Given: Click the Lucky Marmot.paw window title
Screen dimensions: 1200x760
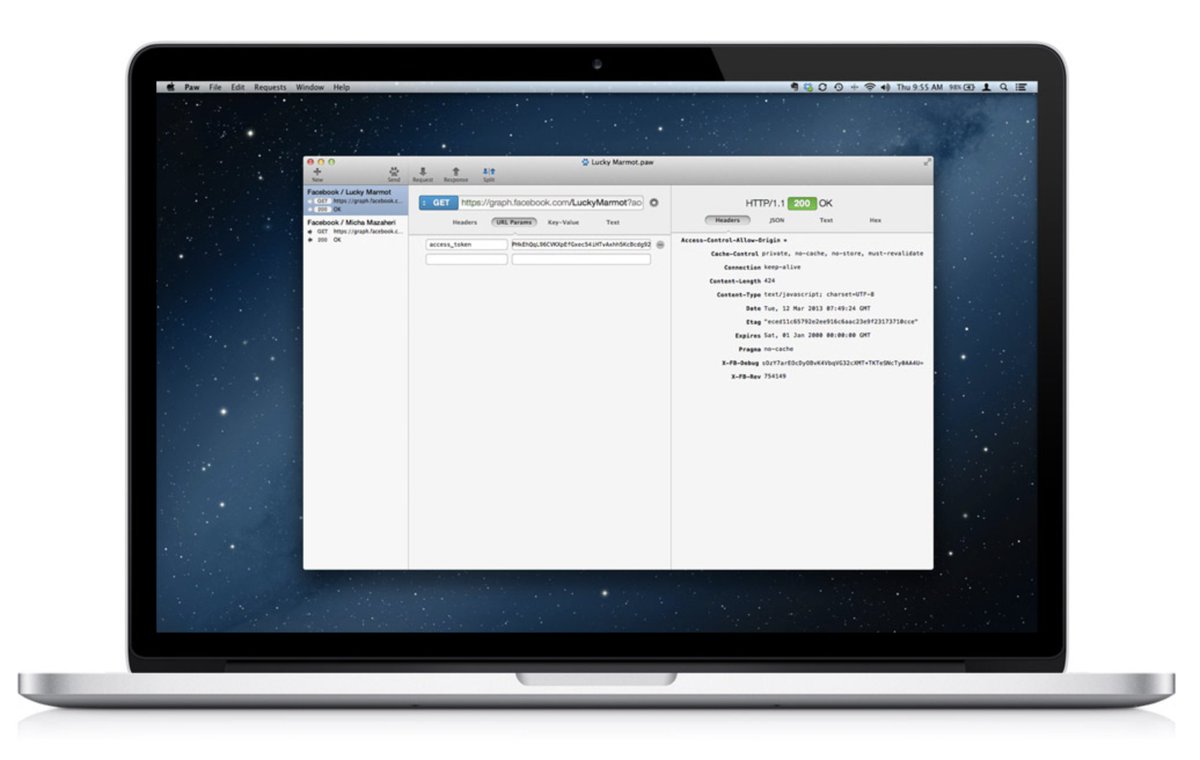Looking at the screenshot, I should pos(622,161).
